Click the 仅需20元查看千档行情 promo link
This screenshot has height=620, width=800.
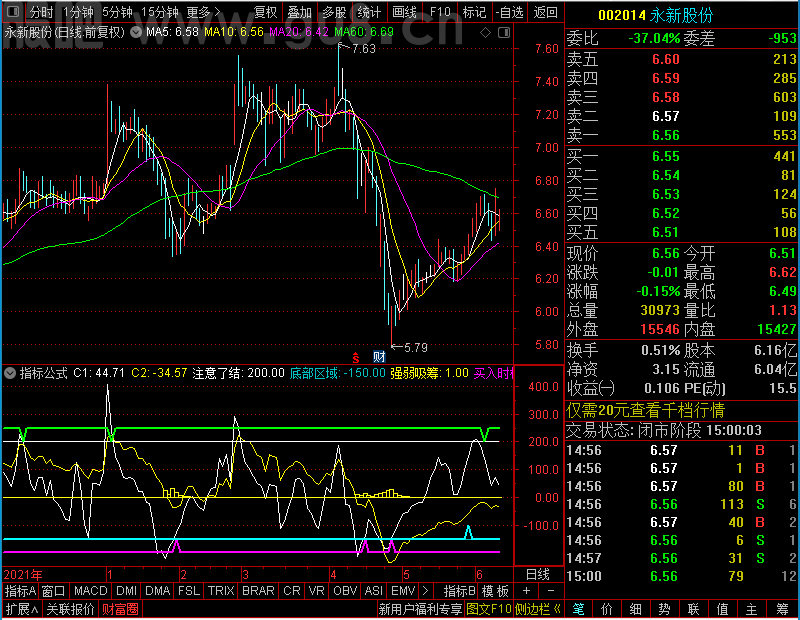(645, 410)
